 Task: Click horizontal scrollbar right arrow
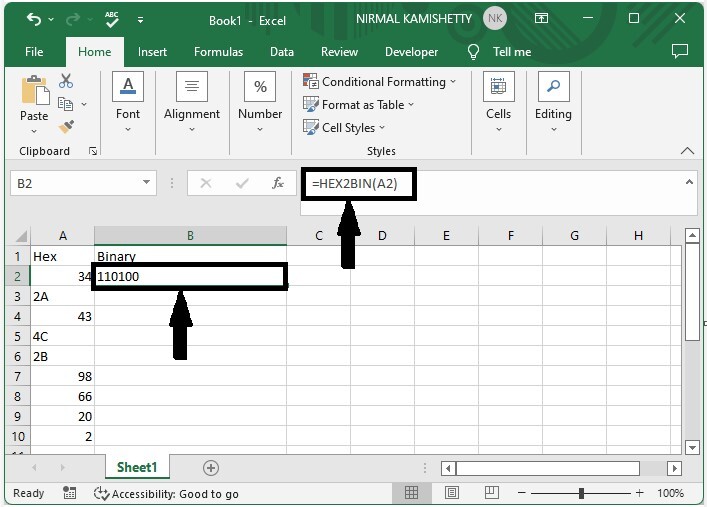(674, 468)
